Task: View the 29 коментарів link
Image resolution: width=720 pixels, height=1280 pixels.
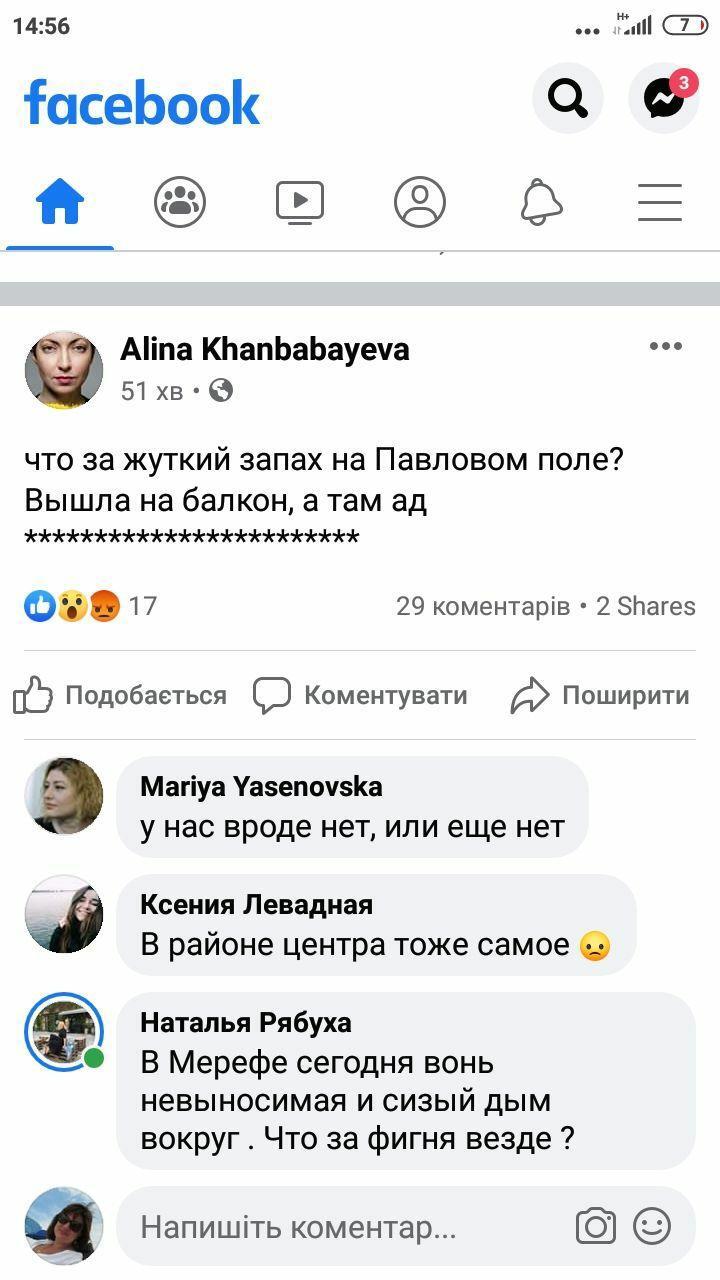Action: point(482,606)
